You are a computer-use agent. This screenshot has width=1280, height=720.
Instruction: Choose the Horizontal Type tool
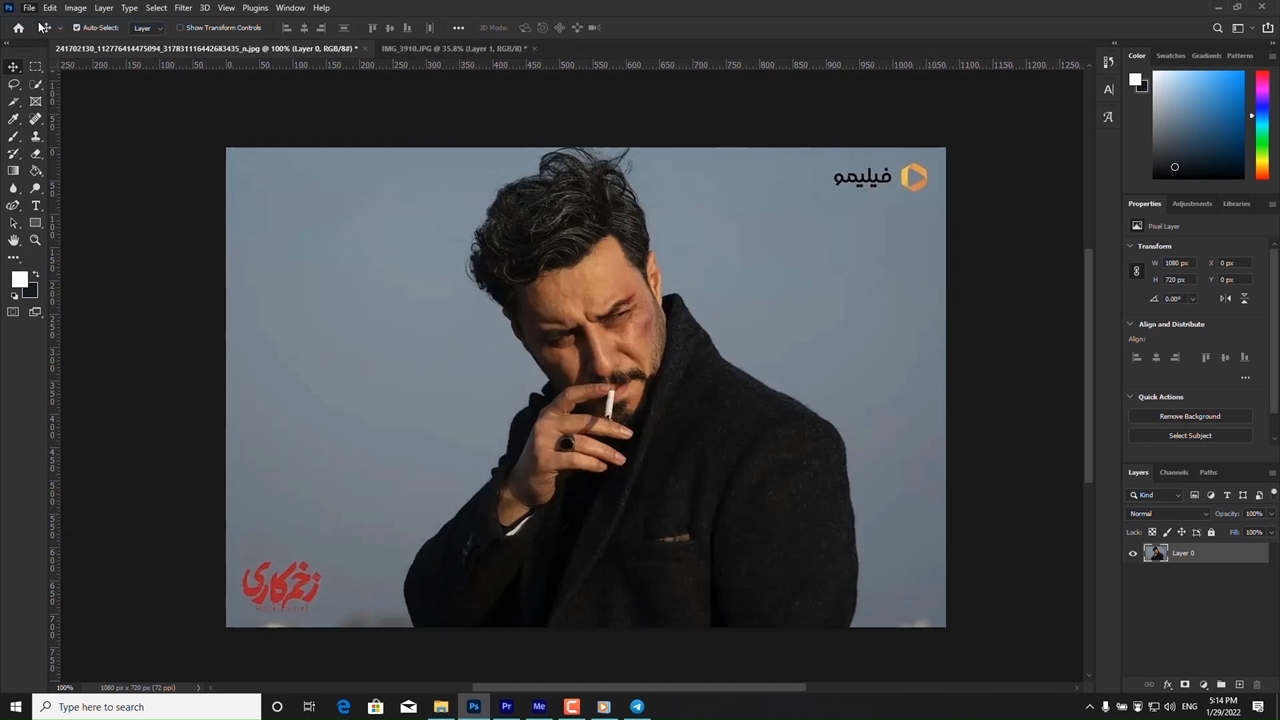36,205
